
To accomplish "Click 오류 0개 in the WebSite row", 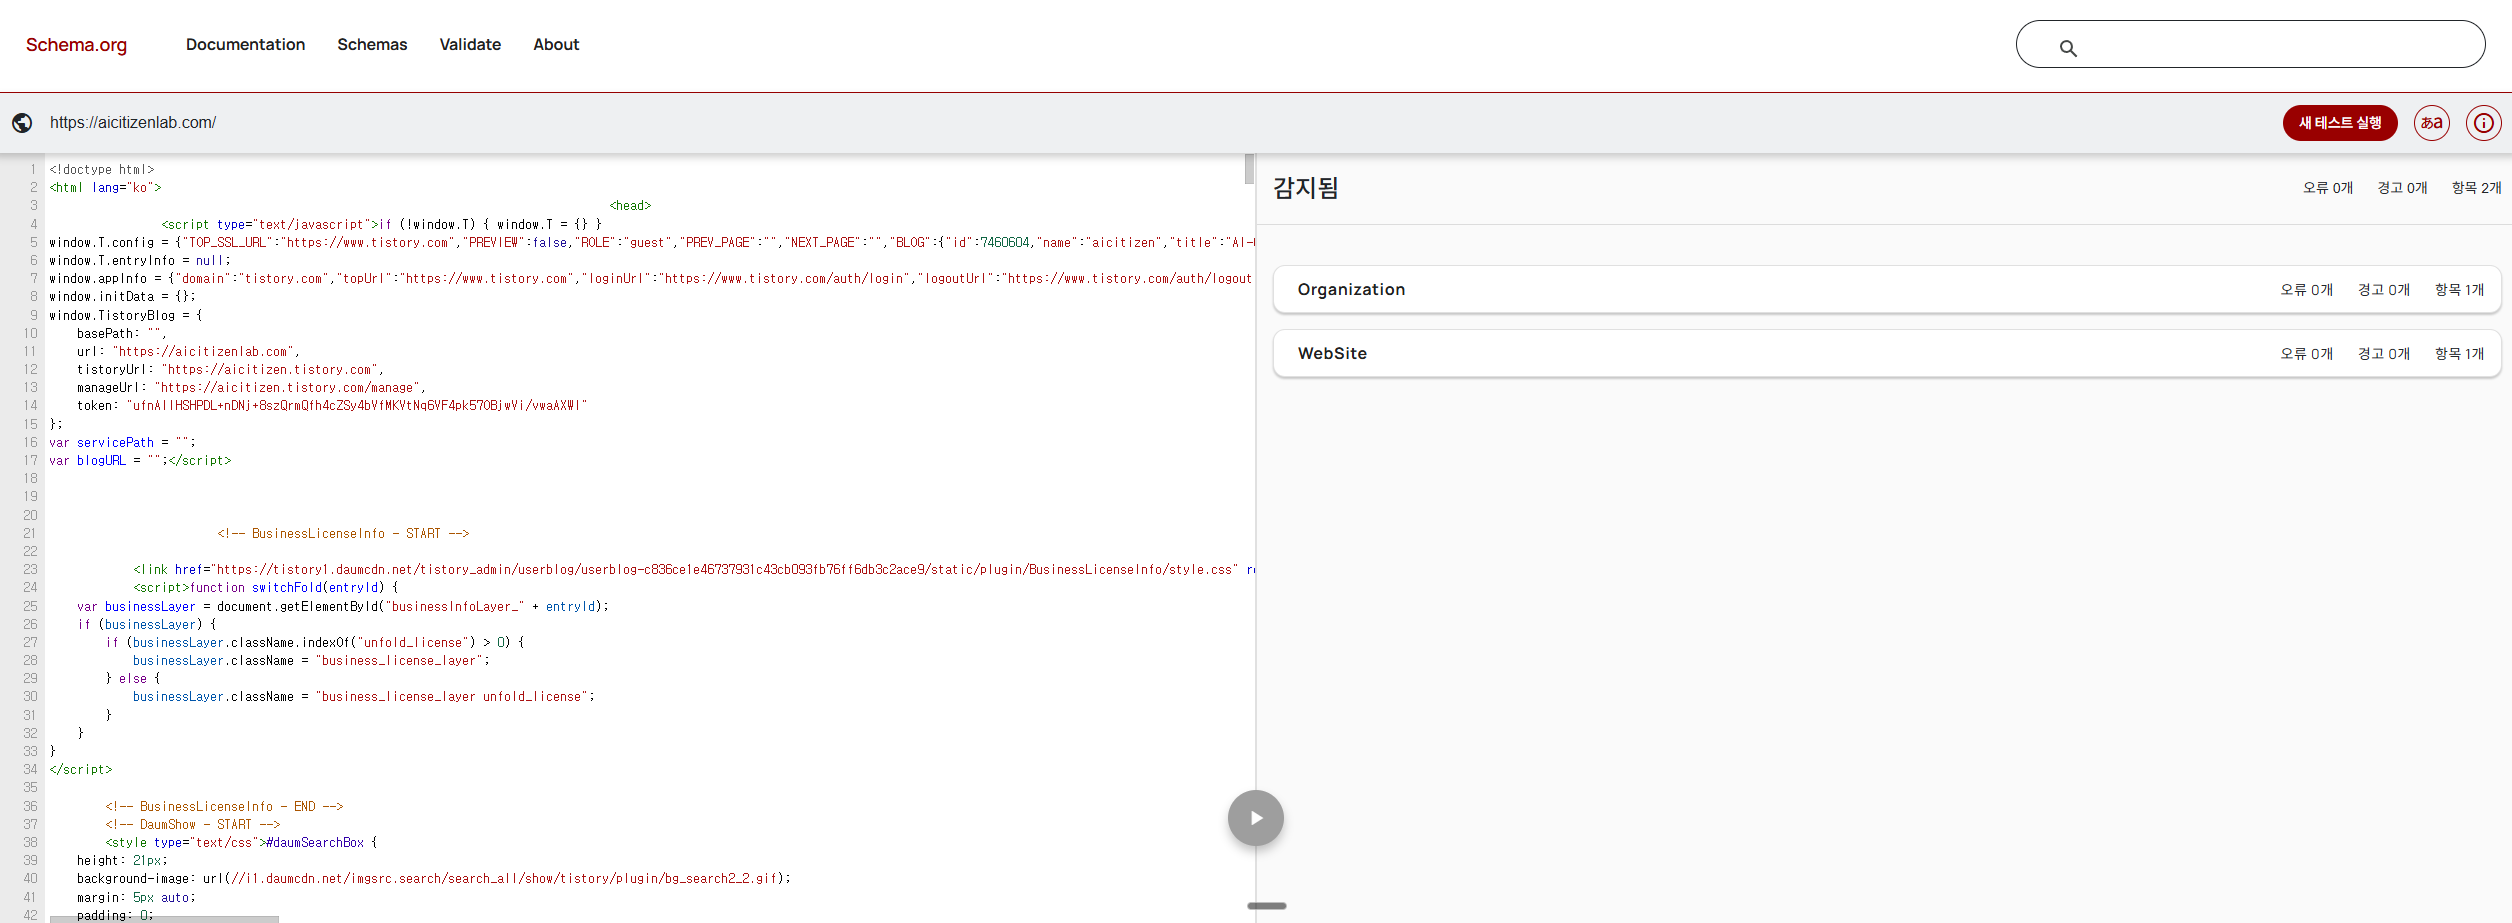I will click(x=2306, y=354).
